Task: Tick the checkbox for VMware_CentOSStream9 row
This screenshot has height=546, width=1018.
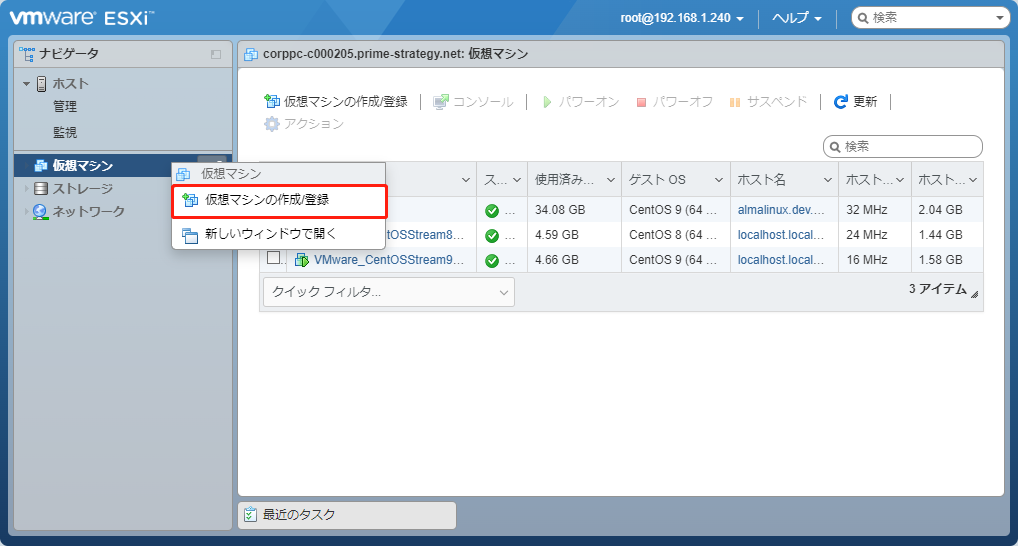Action: click(x=274, y=258)
